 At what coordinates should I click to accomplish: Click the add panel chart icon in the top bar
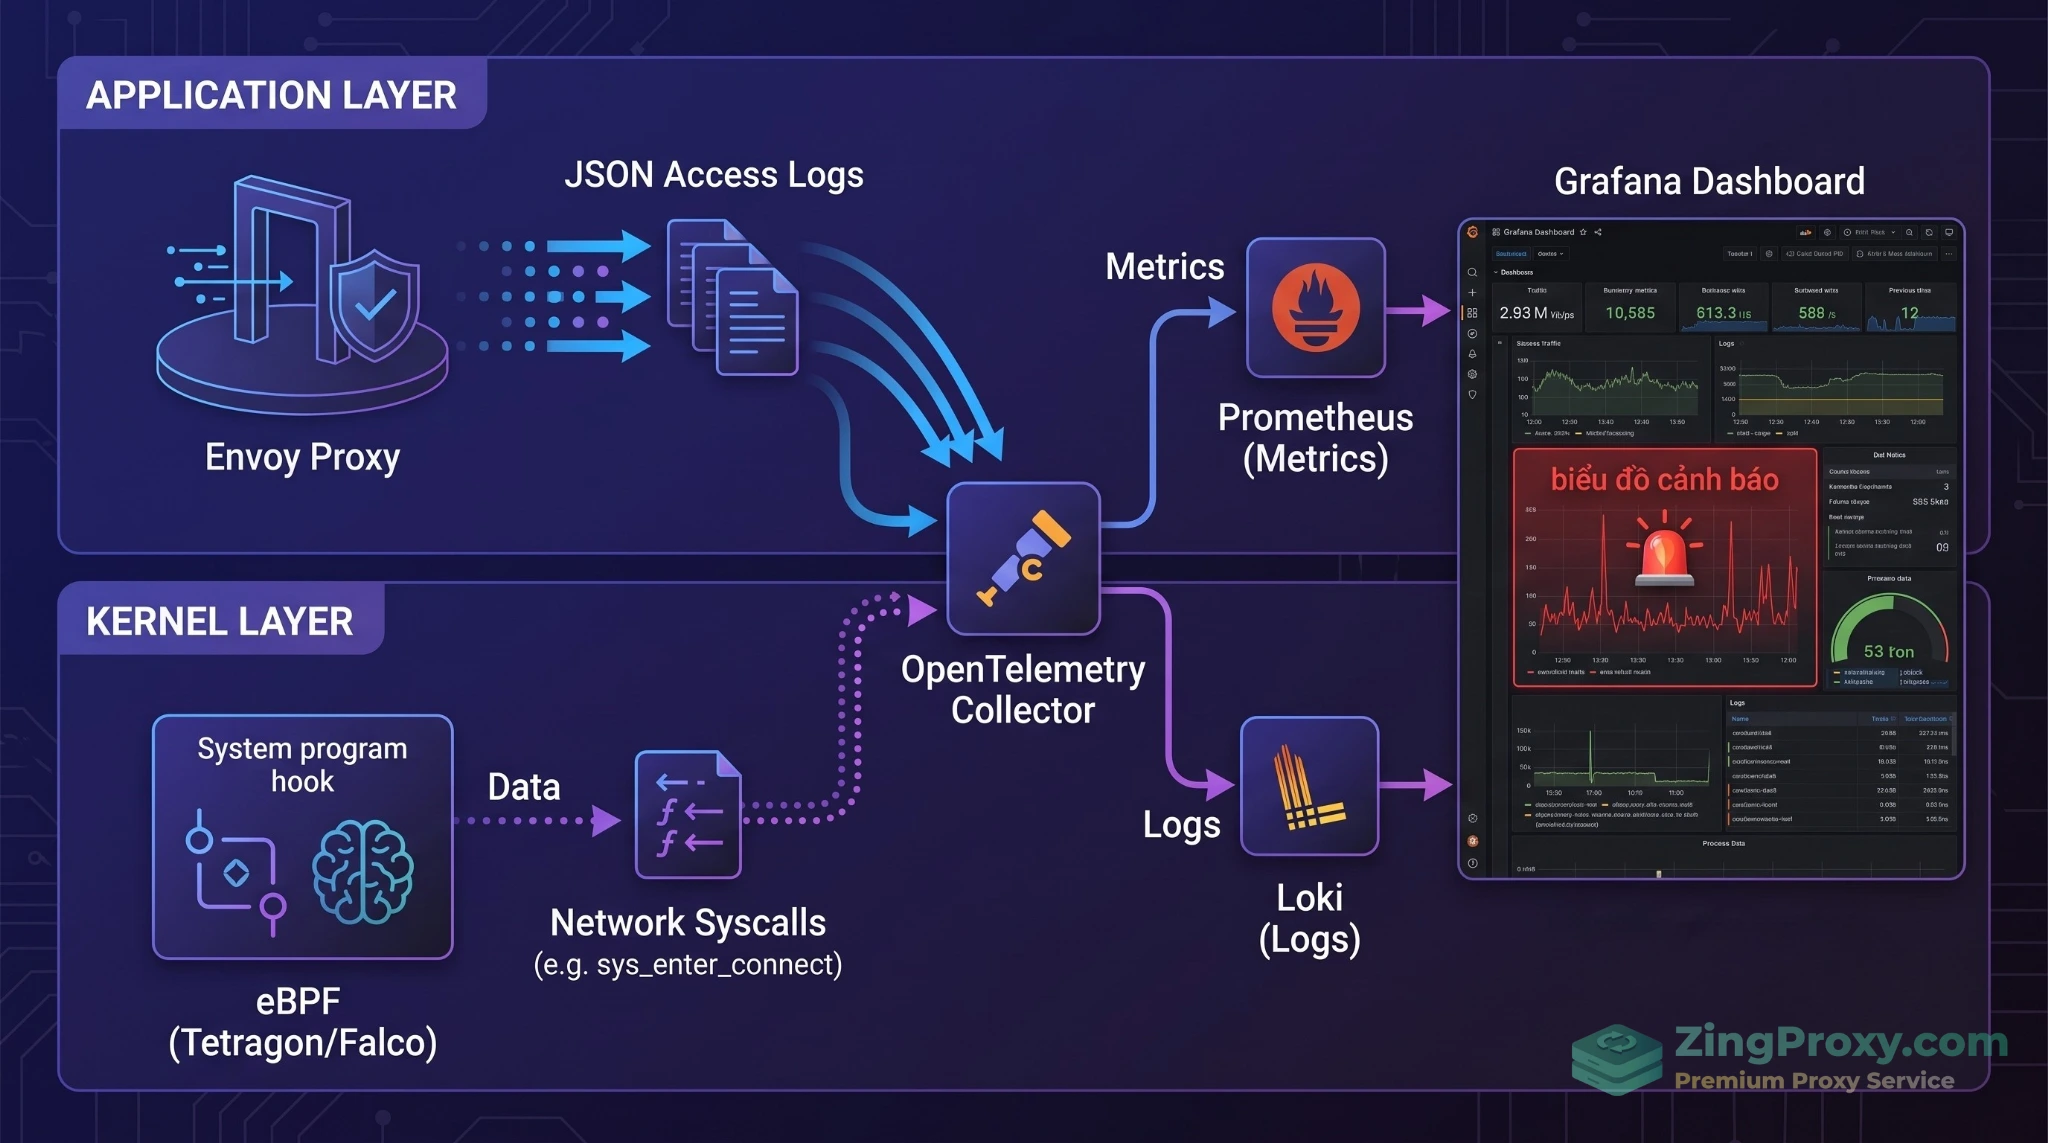coord(1806,232)
